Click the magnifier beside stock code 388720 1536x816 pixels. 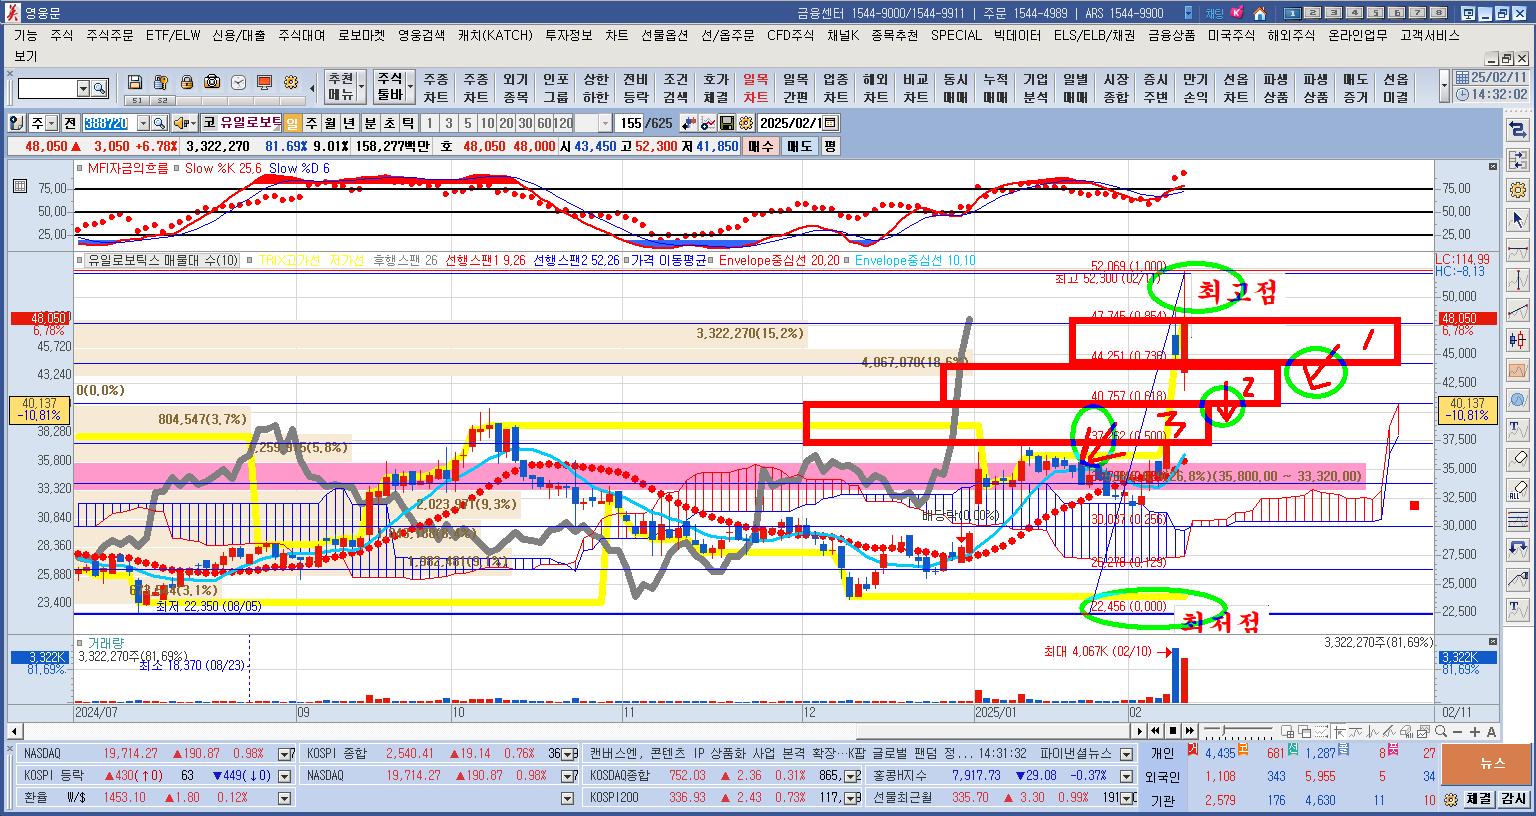159,123
